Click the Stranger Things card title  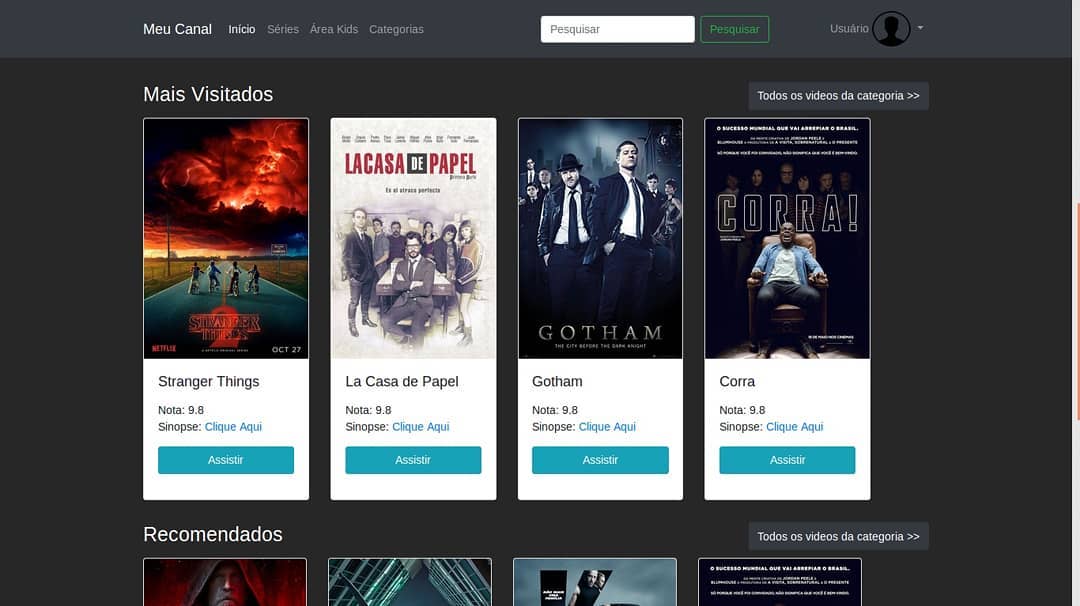tap(209, 382)
